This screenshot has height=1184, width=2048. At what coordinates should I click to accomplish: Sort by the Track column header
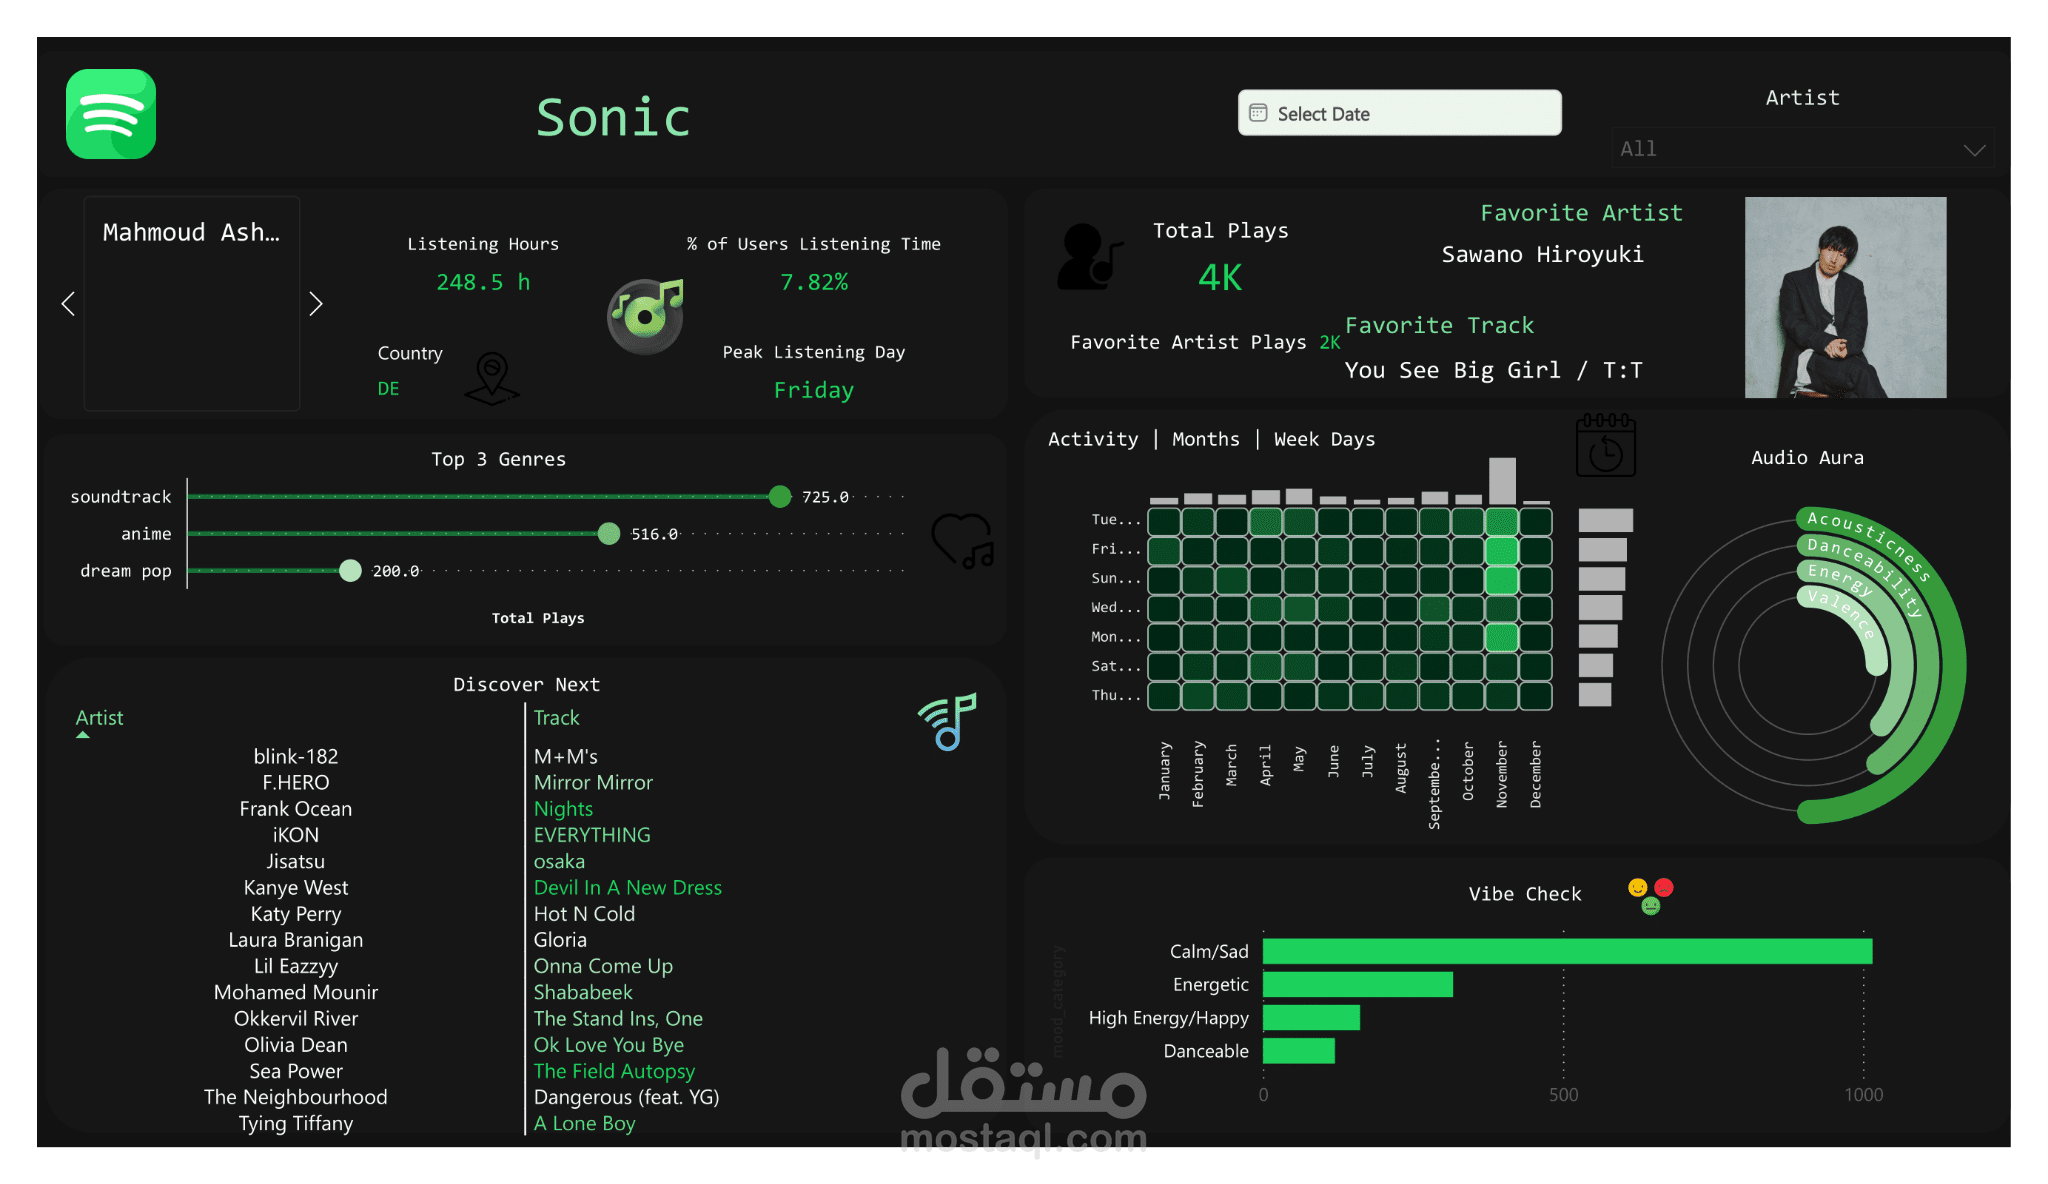point(556,718)
